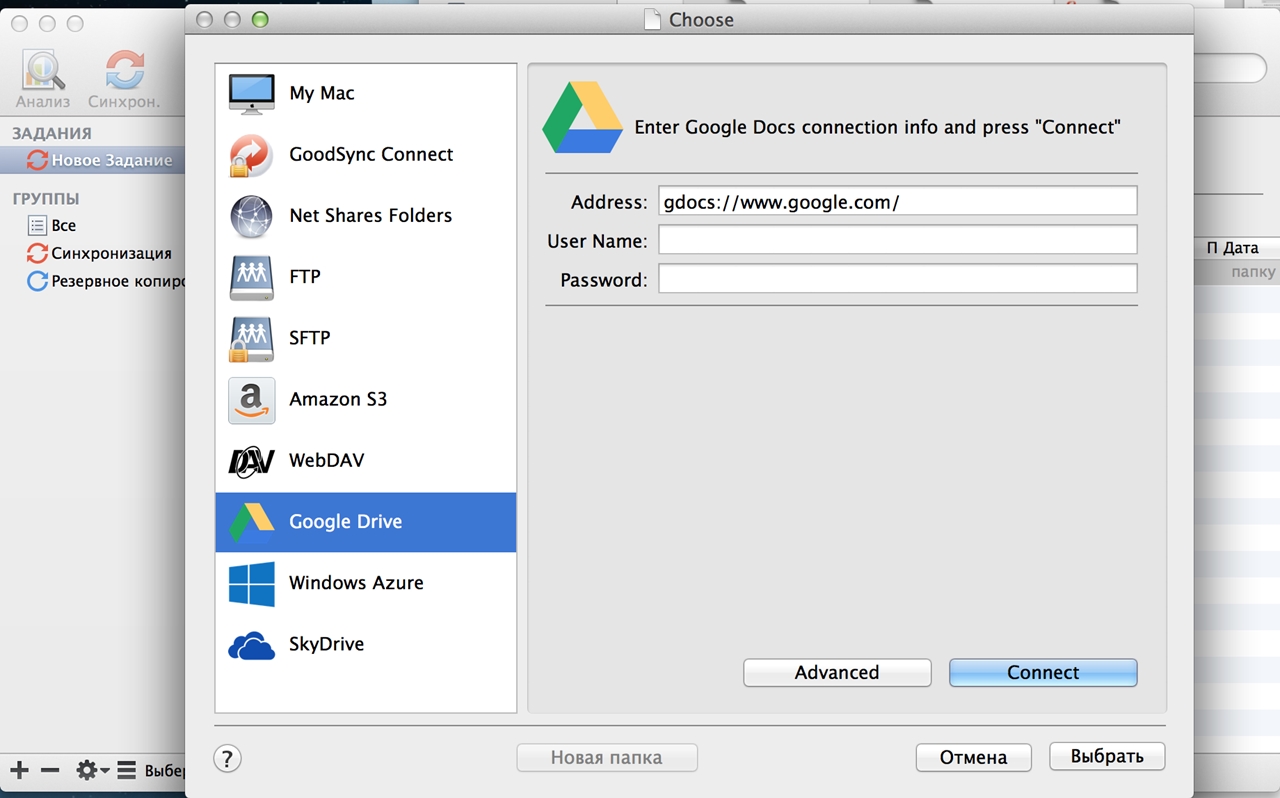Open the gear settings dropdown
Image resolution: width=1280 pixels, height=798 pixels.
[92, 770]
